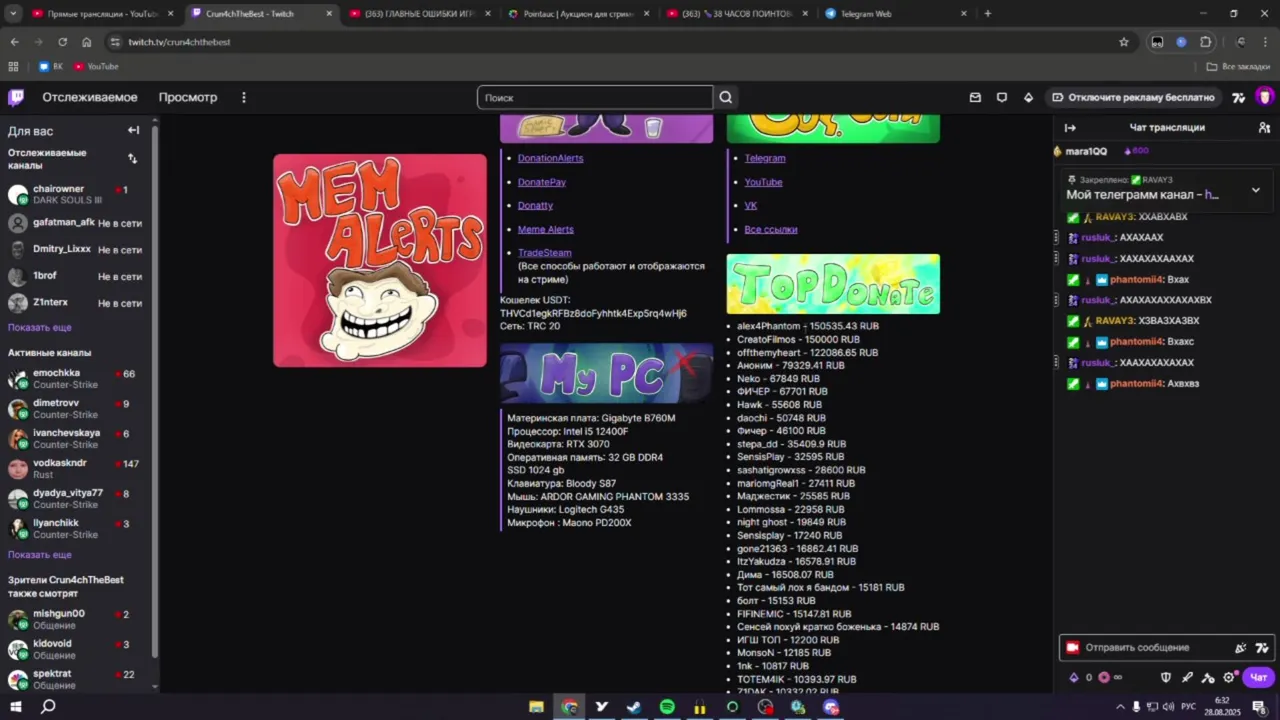
Task: Open the Donatty link
Action: (x=535, y=205)
